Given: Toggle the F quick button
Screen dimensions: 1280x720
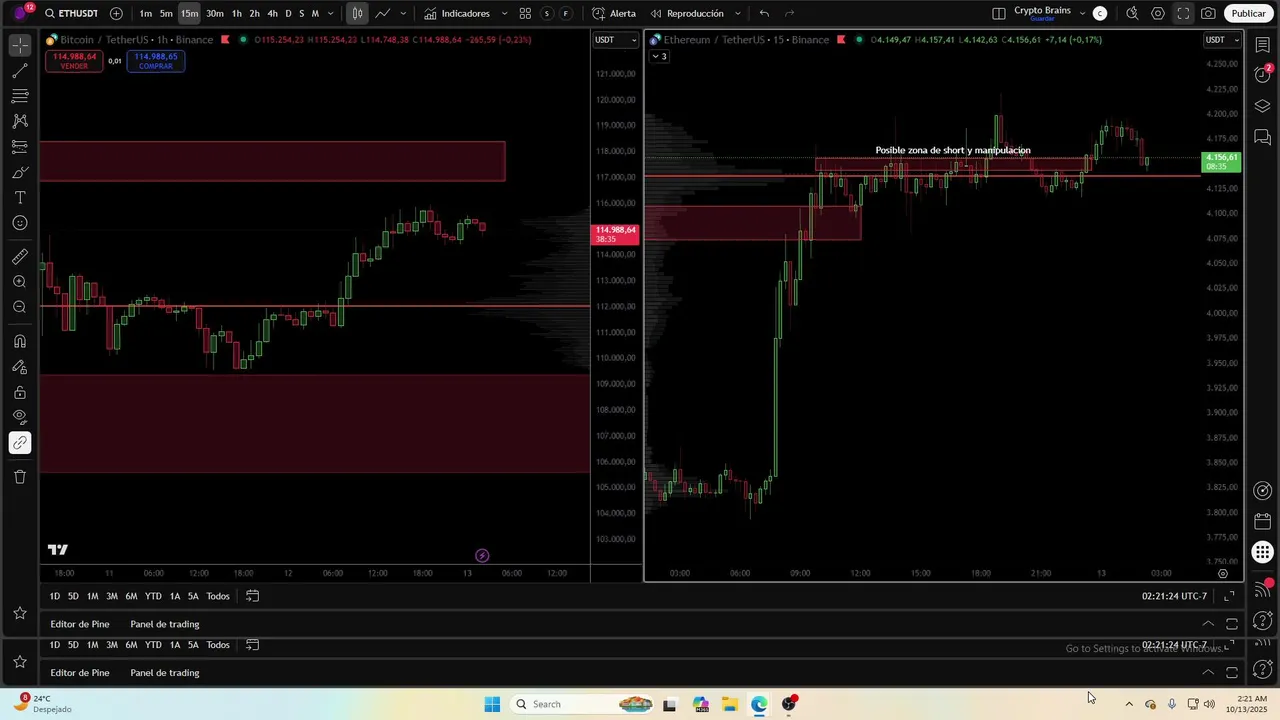Looking at the screenshot, I should (x=566, y=13).
